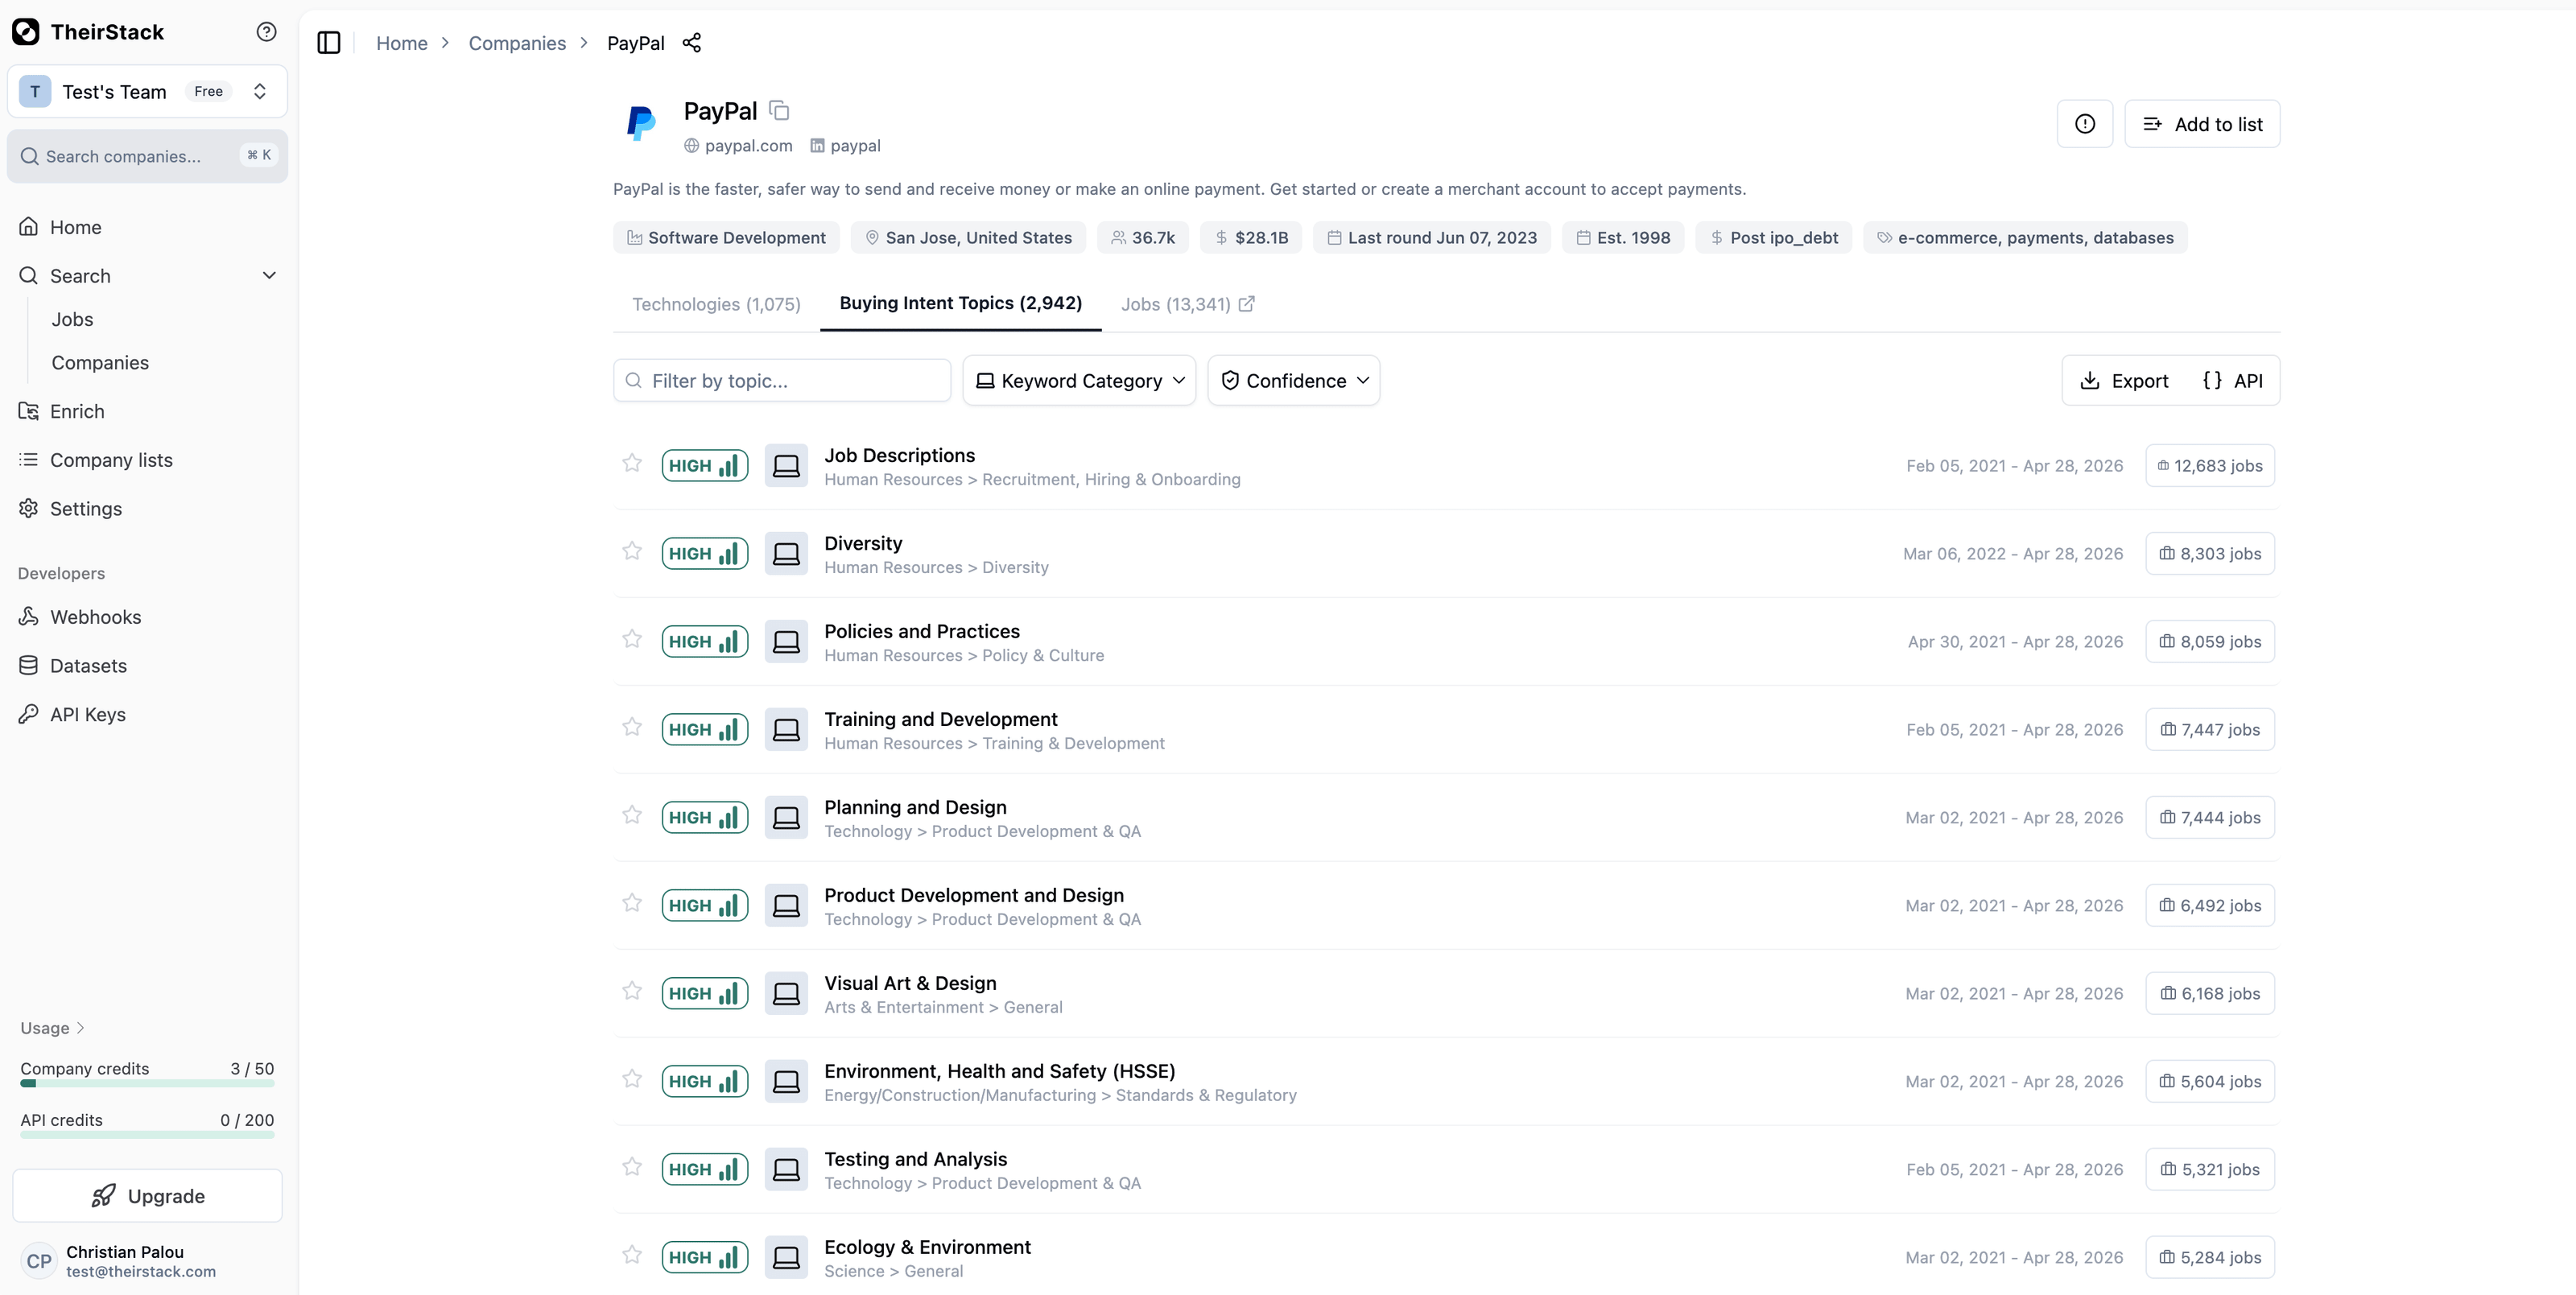
Task: Click the 7,447 jobs button
Action: pyautogui.click(x=2210, y=730)
